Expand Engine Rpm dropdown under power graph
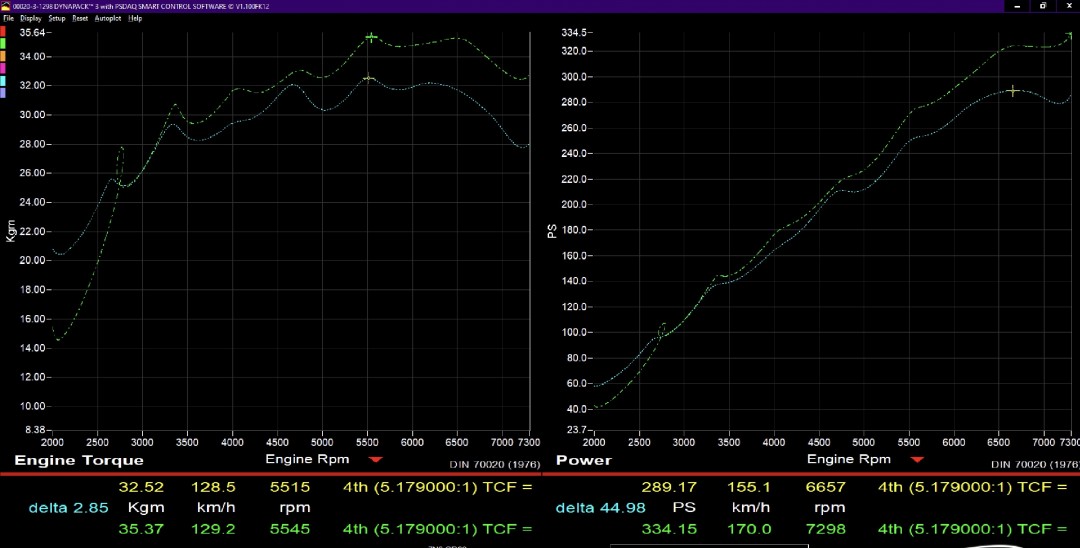The height and width of the screenshot is (548, 1080). [917, 460]
